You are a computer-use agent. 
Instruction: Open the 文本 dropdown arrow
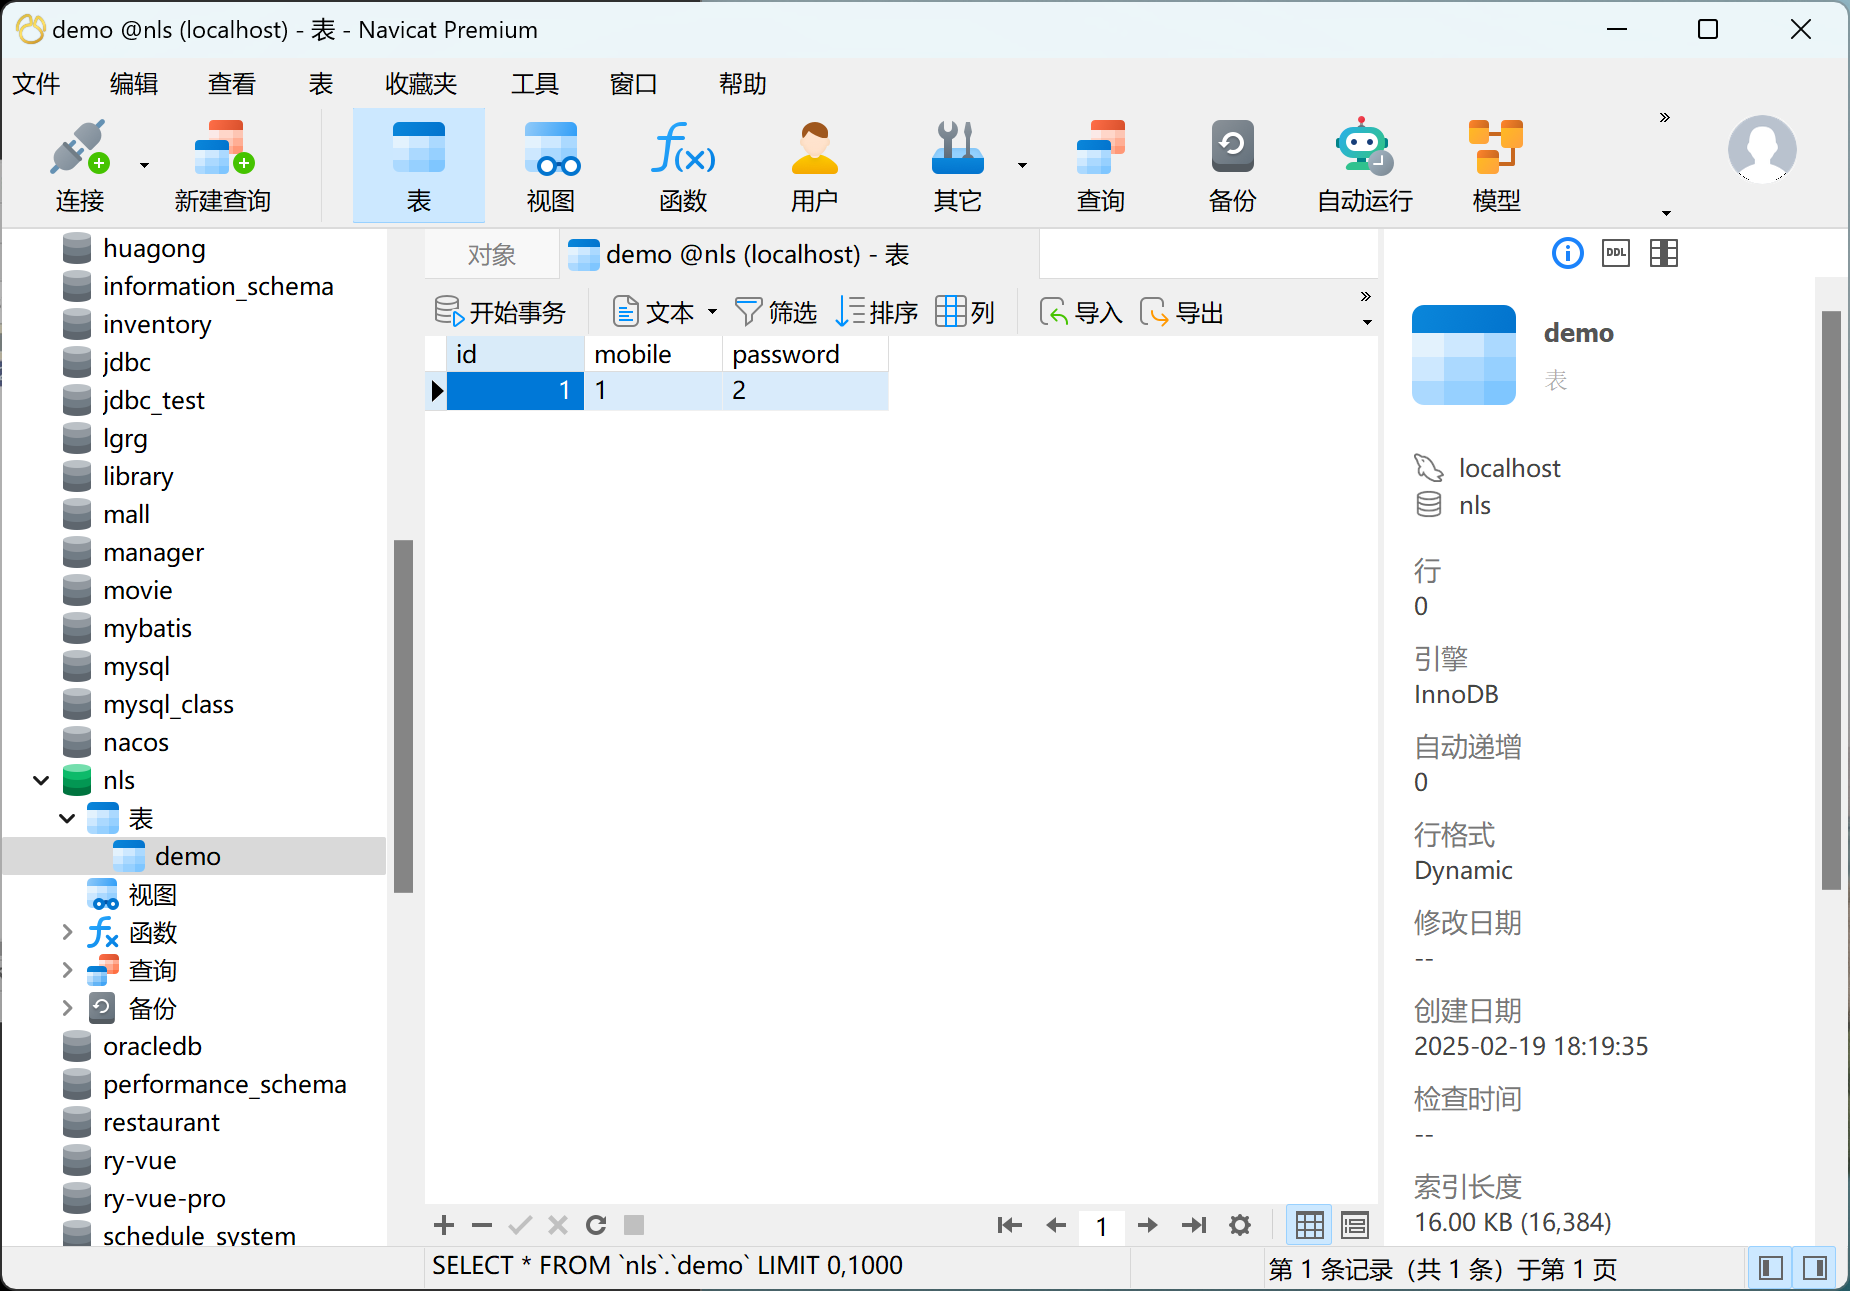[712, 312]
